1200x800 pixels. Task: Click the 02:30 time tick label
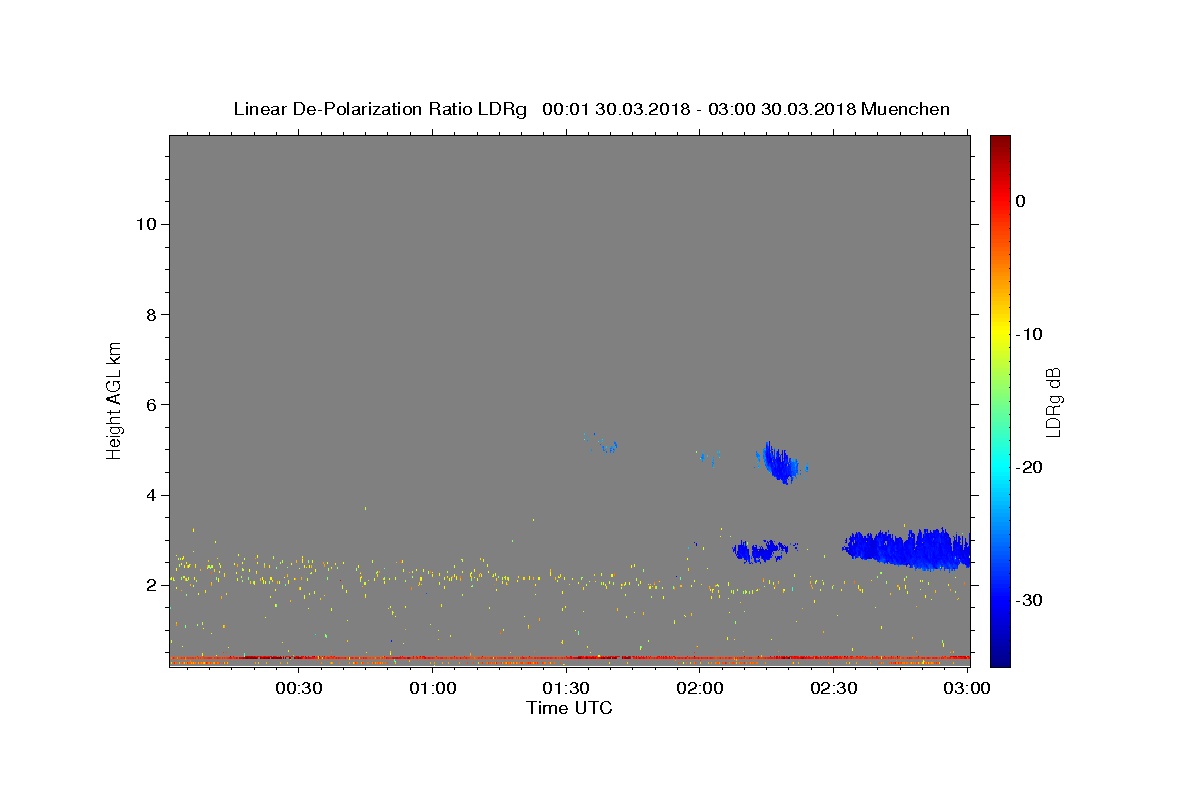pos(833,689)
